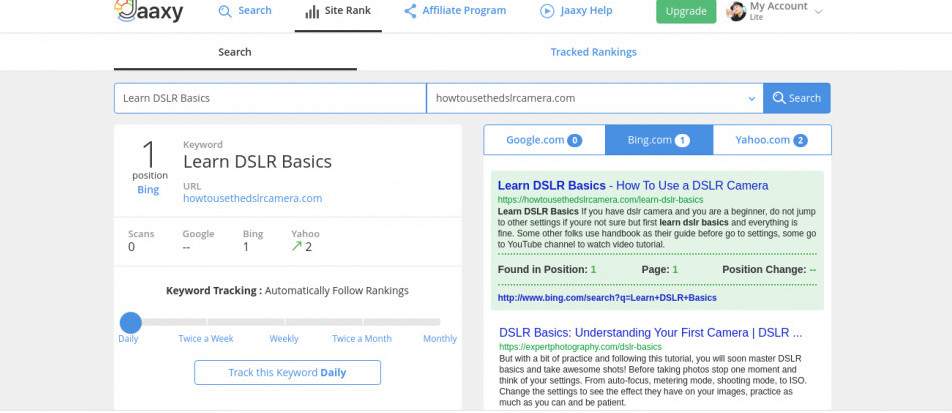Open the expertphotography.com/dslr-basics link
The height and width of the screenshot is (413, 952).
click(580, 347)
